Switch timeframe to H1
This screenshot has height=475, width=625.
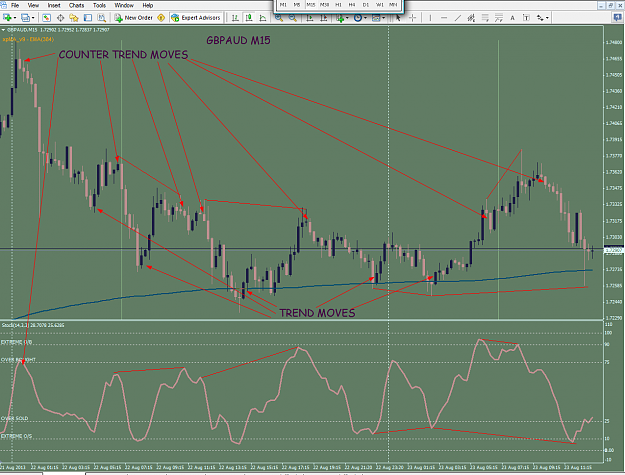[x=338, y=5]
